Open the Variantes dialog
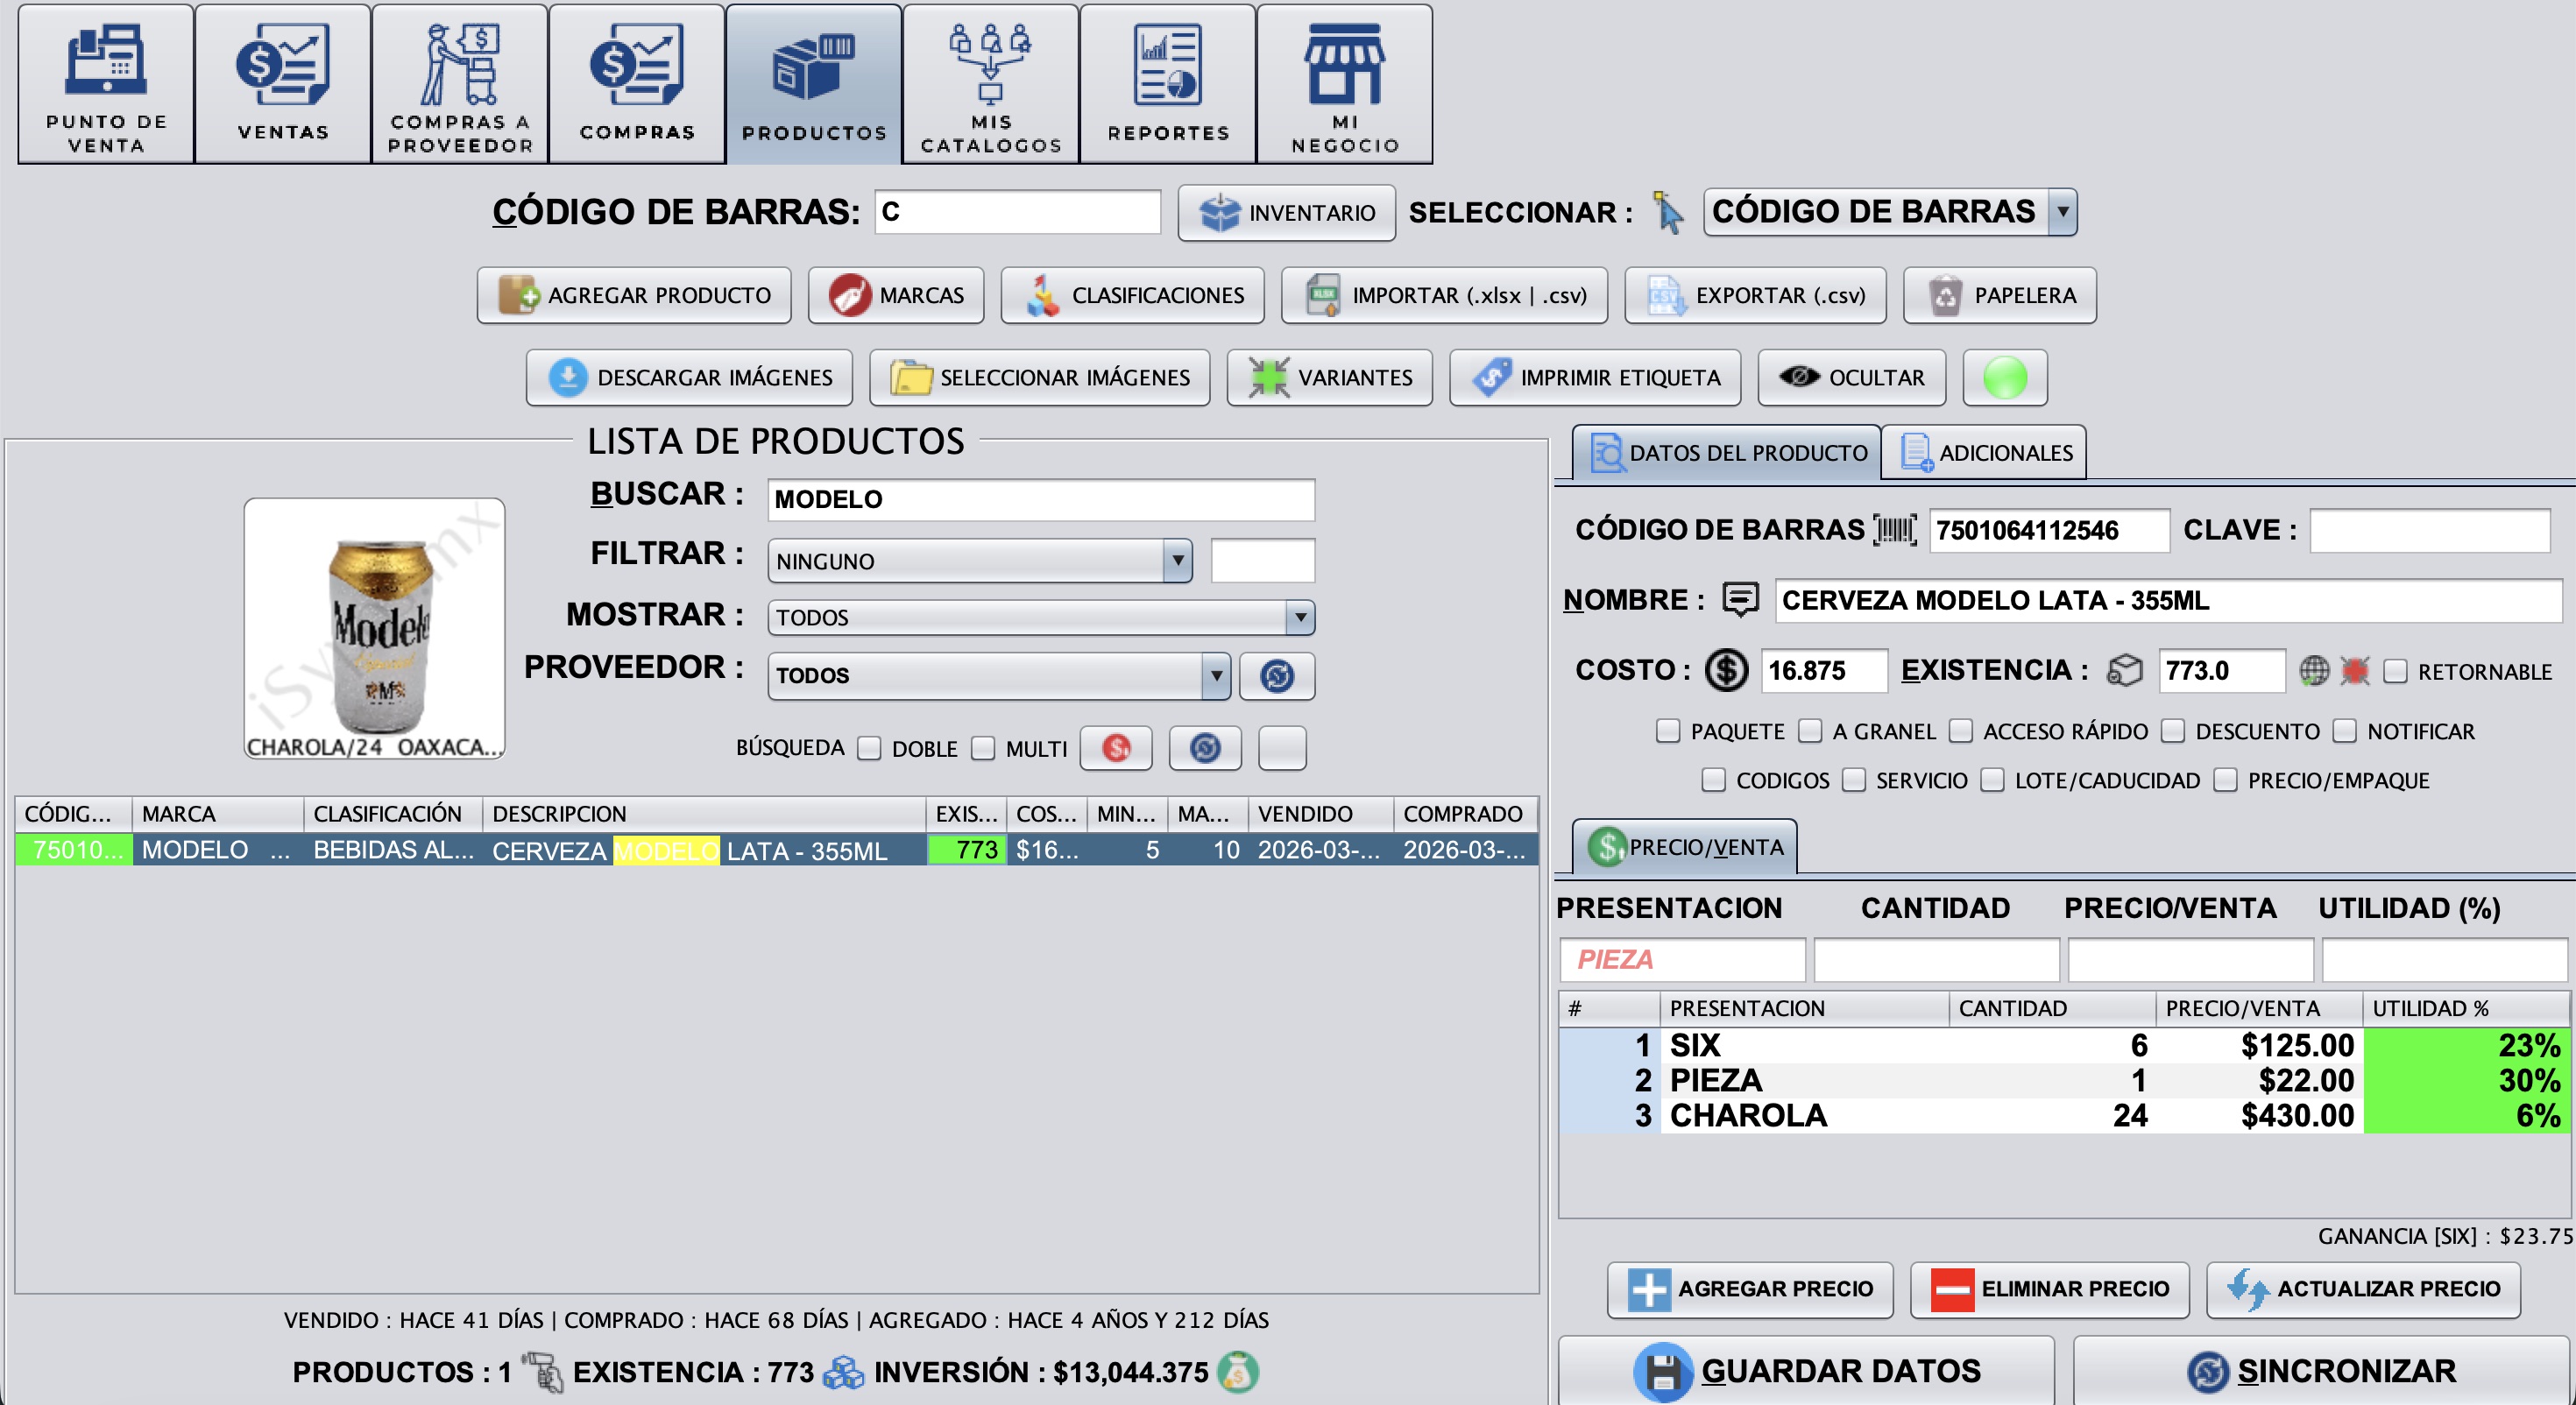This screenshot has height=1405, width=2576. click(1329, 377)
